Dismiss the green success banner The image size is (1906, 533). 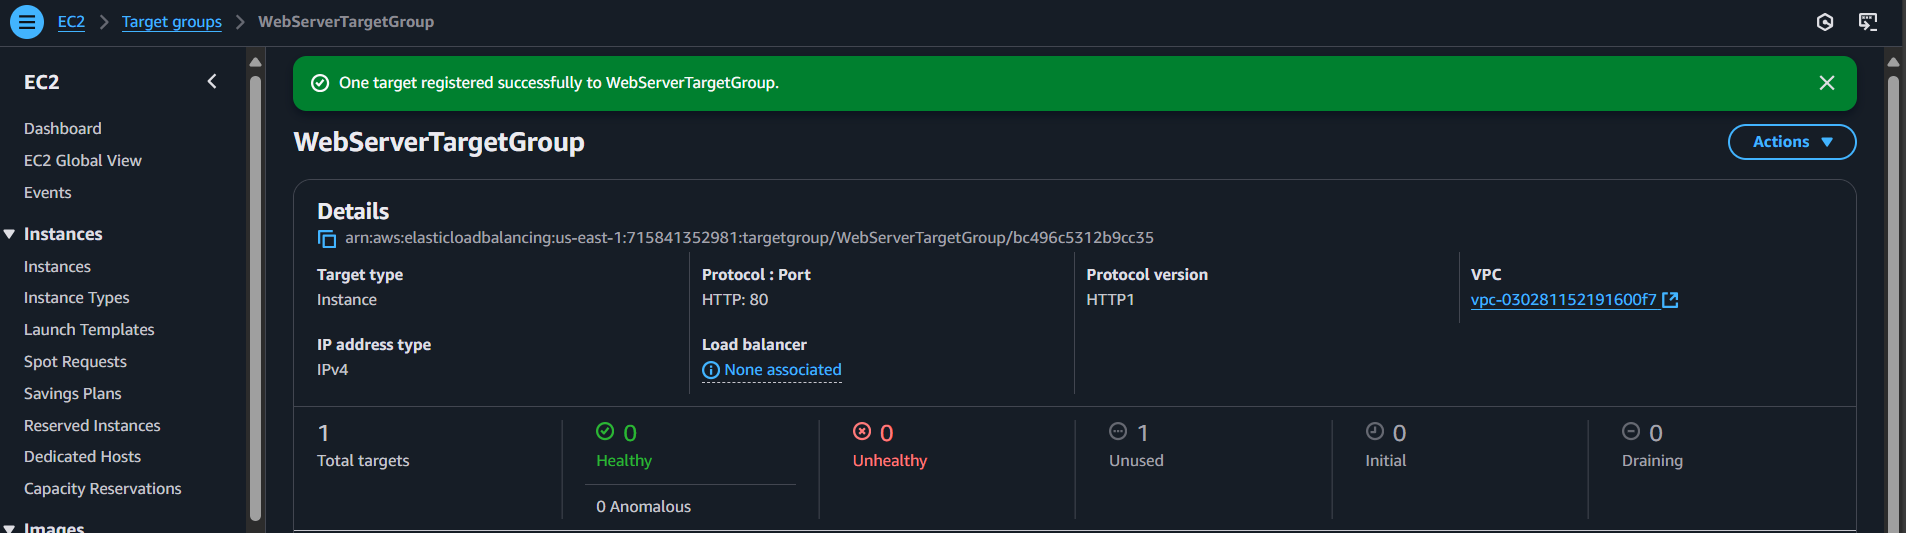1827,83
